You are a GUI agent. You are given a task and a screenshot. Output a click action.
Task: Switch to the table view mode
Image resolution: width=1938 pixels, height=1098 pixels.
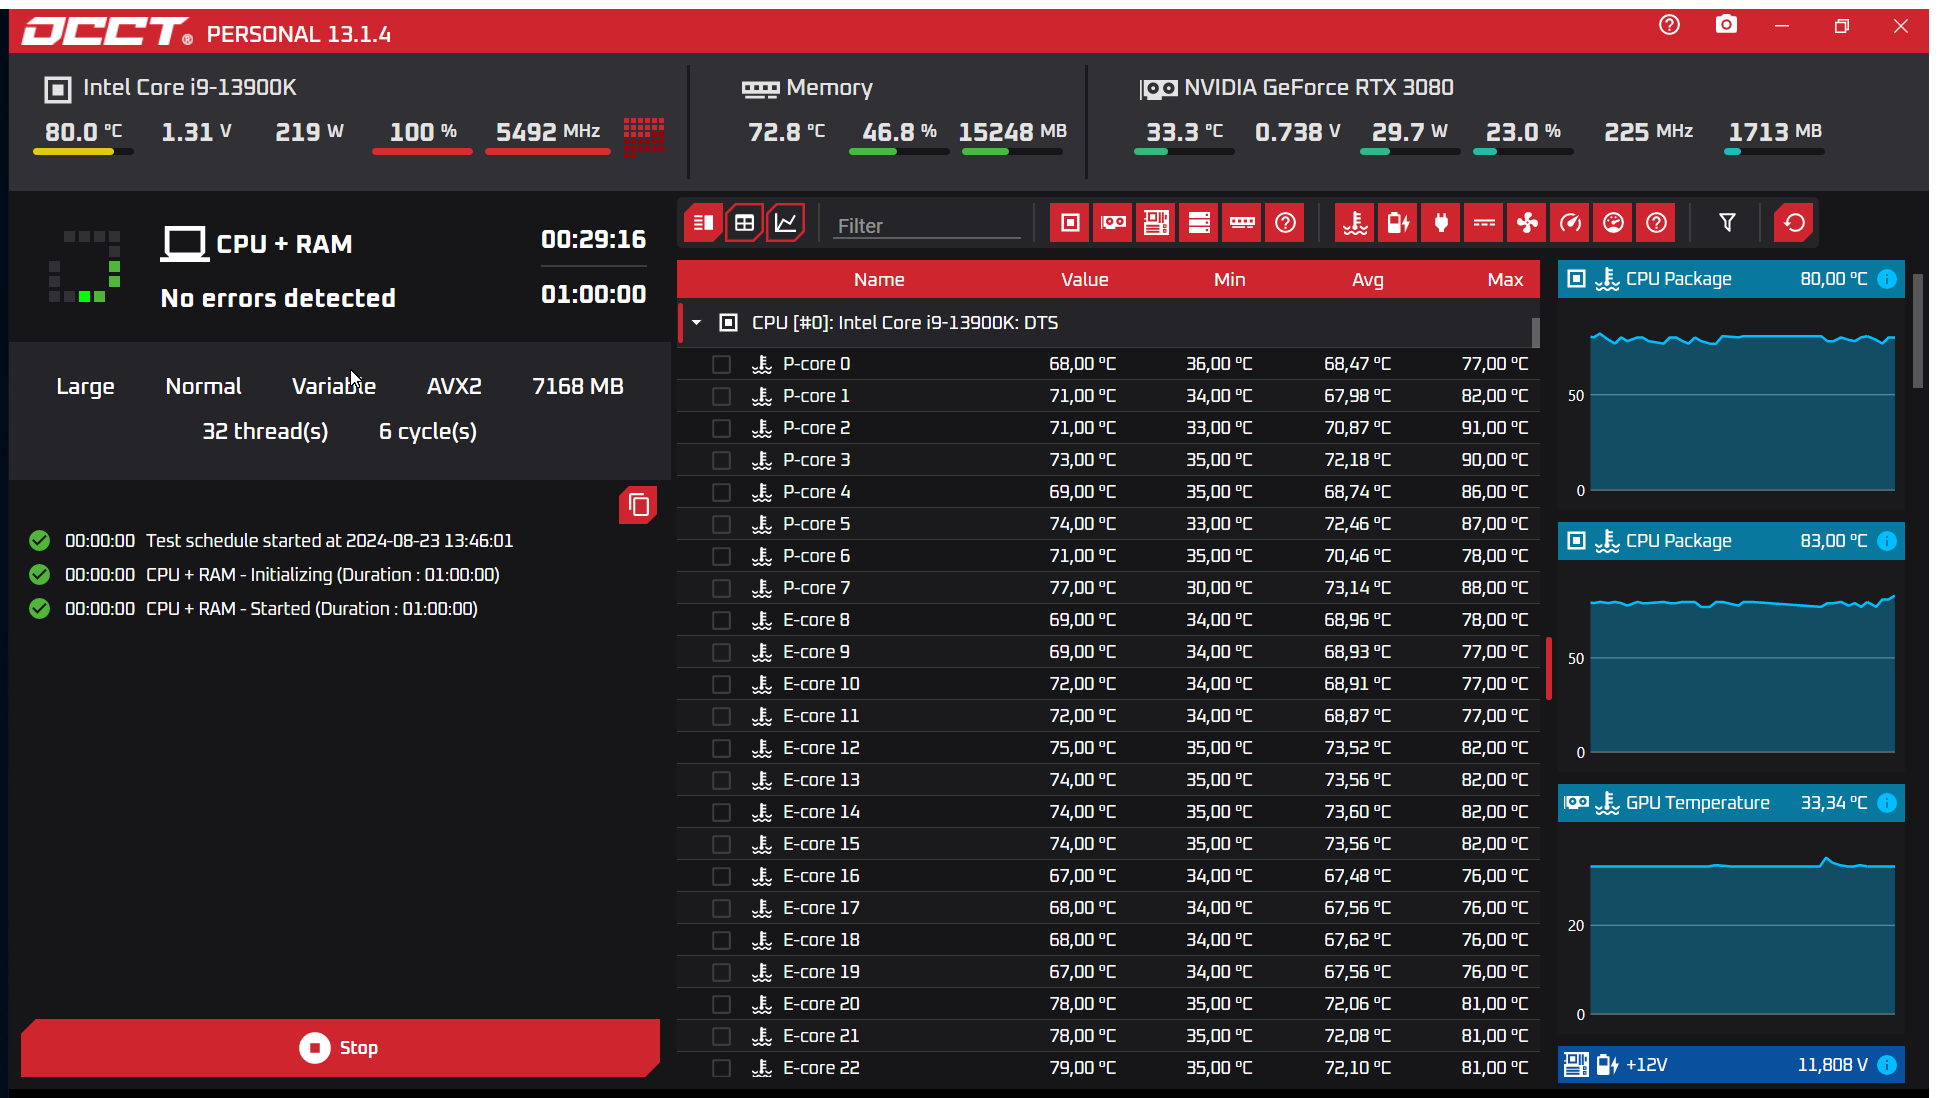(x=744, y=223)
